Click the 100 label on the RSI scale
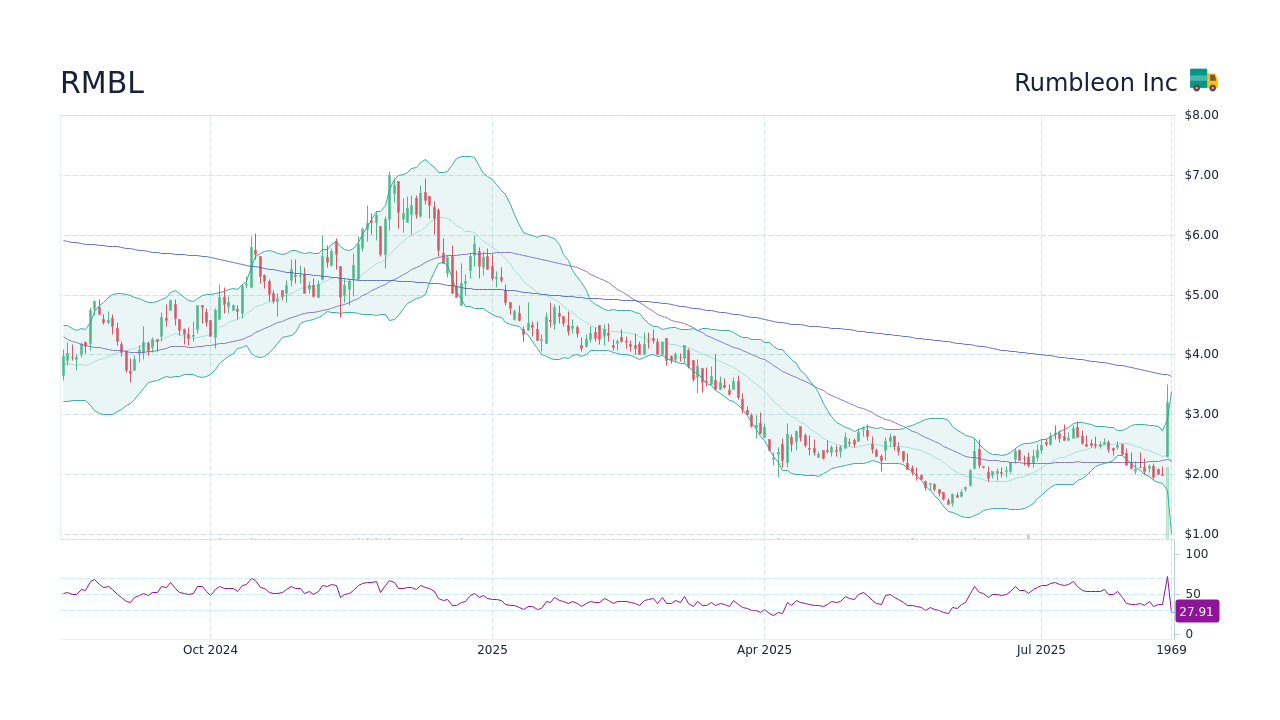1280x720 pixels. tap(1197, 554)
